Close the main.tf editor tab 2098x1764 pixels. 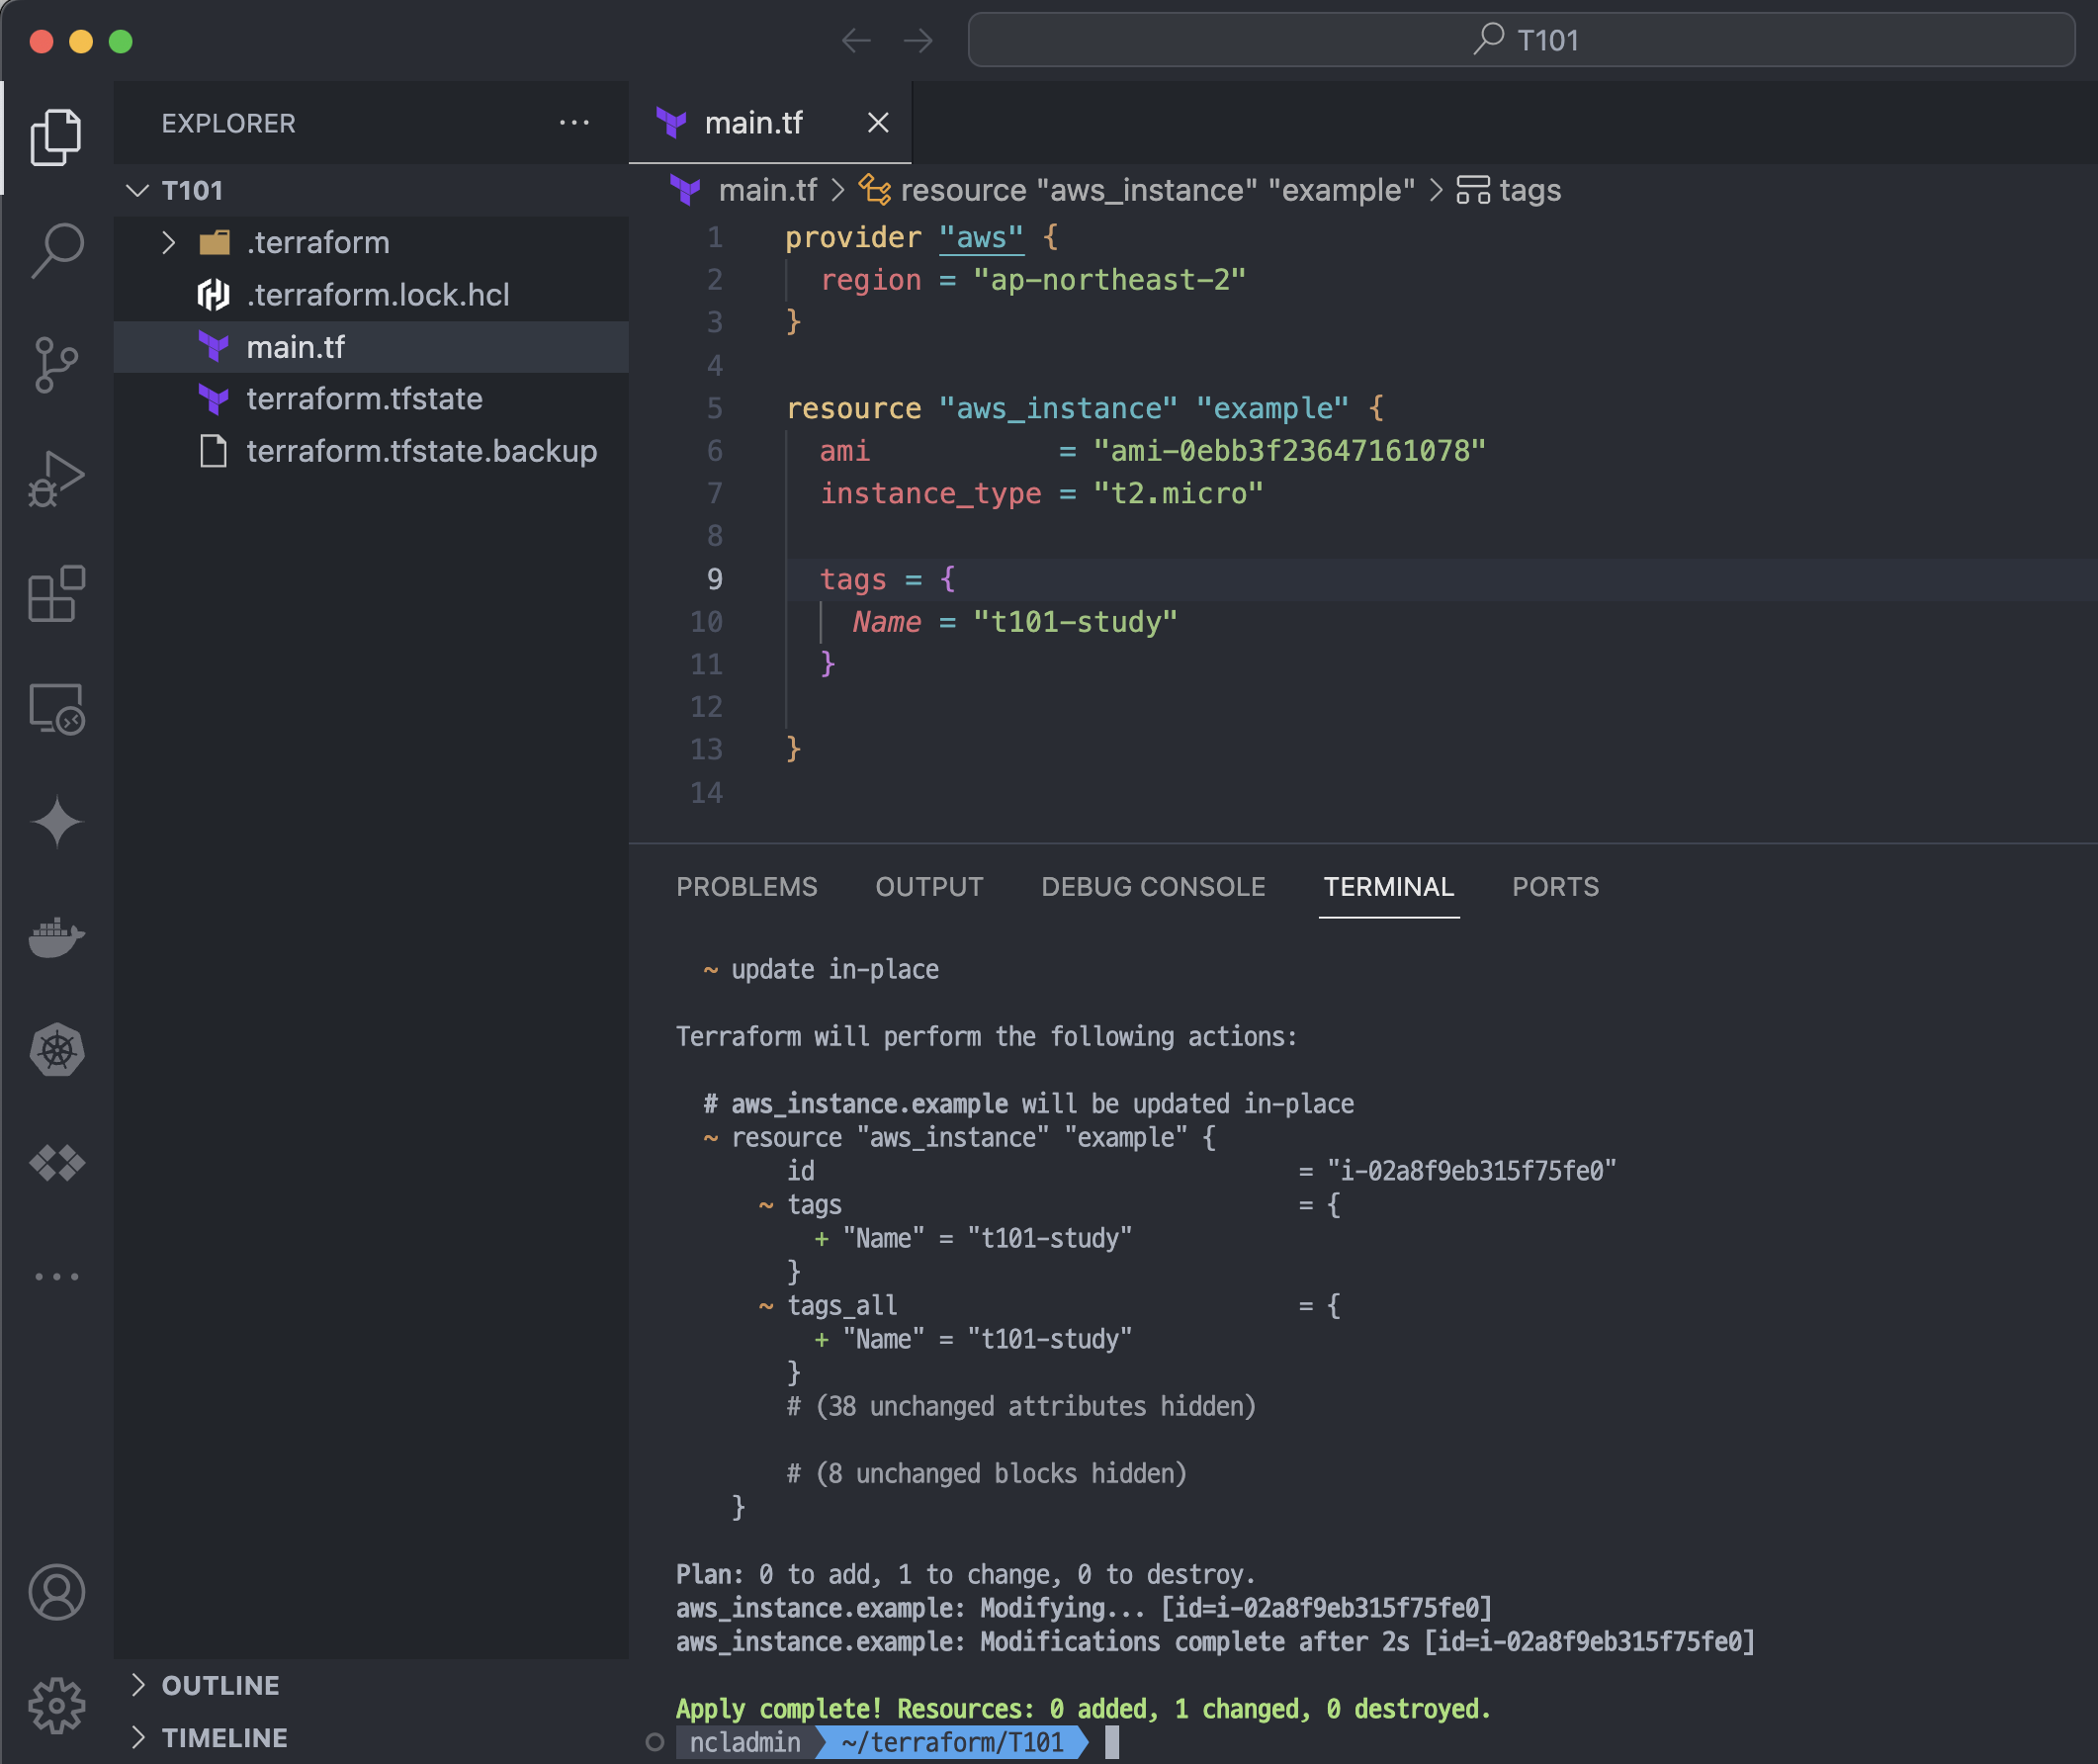tap(878, 123)
